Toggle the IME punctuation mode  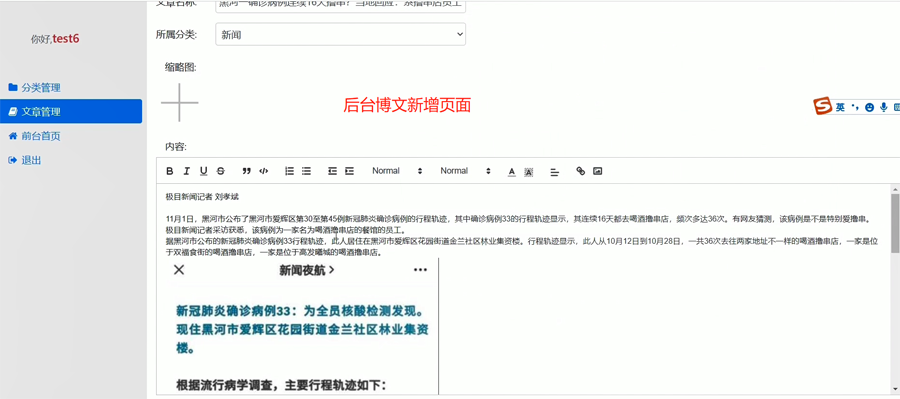(855, 107)
